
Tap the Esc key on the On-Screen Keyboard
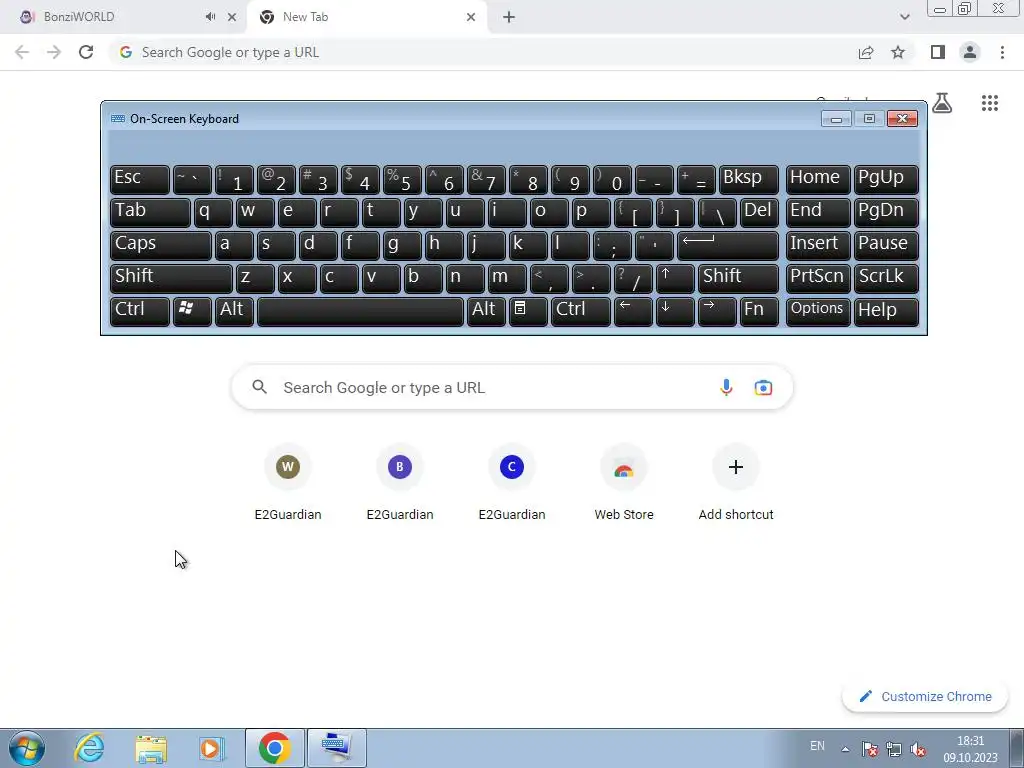tap(140, 179)
